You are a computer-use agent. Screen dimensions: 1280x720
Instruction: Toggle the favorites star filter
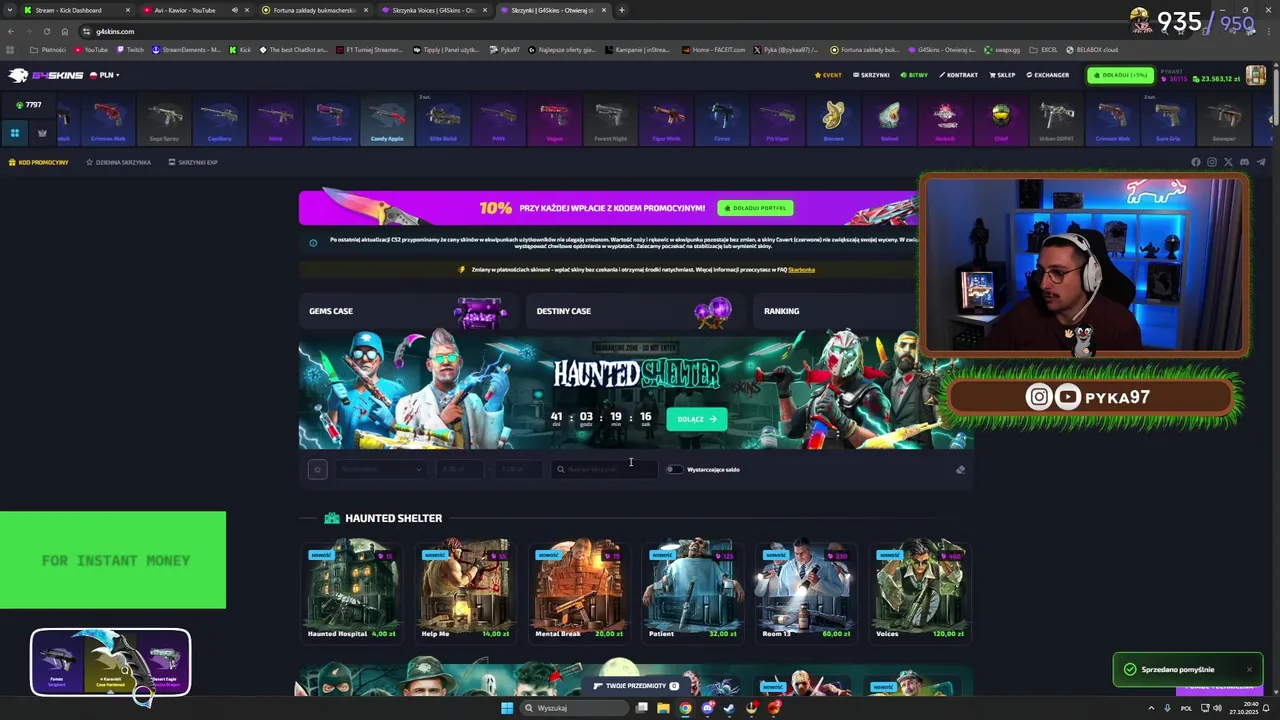click(317, 469)
